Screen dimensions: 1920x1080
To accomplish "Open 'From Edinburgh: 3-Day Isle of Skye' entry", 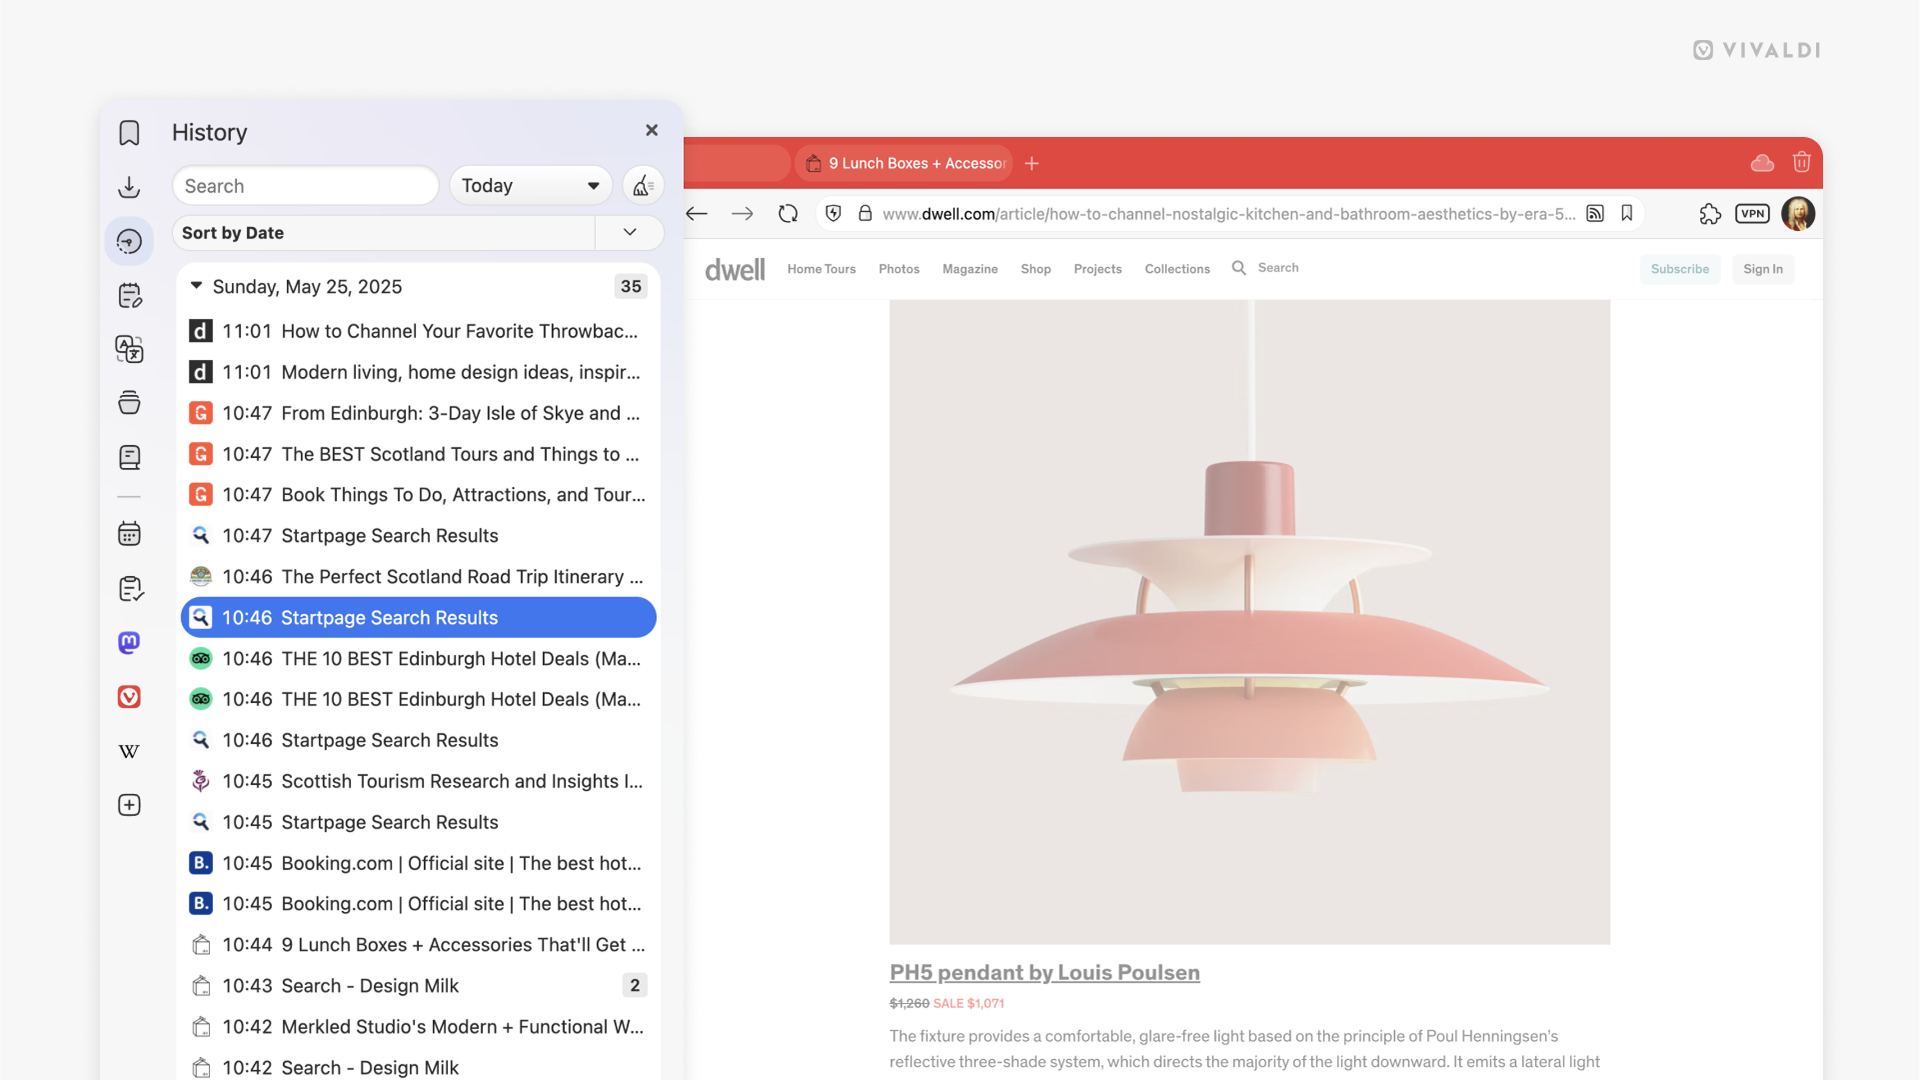I will pyautogui.click(x=418, y=413).
